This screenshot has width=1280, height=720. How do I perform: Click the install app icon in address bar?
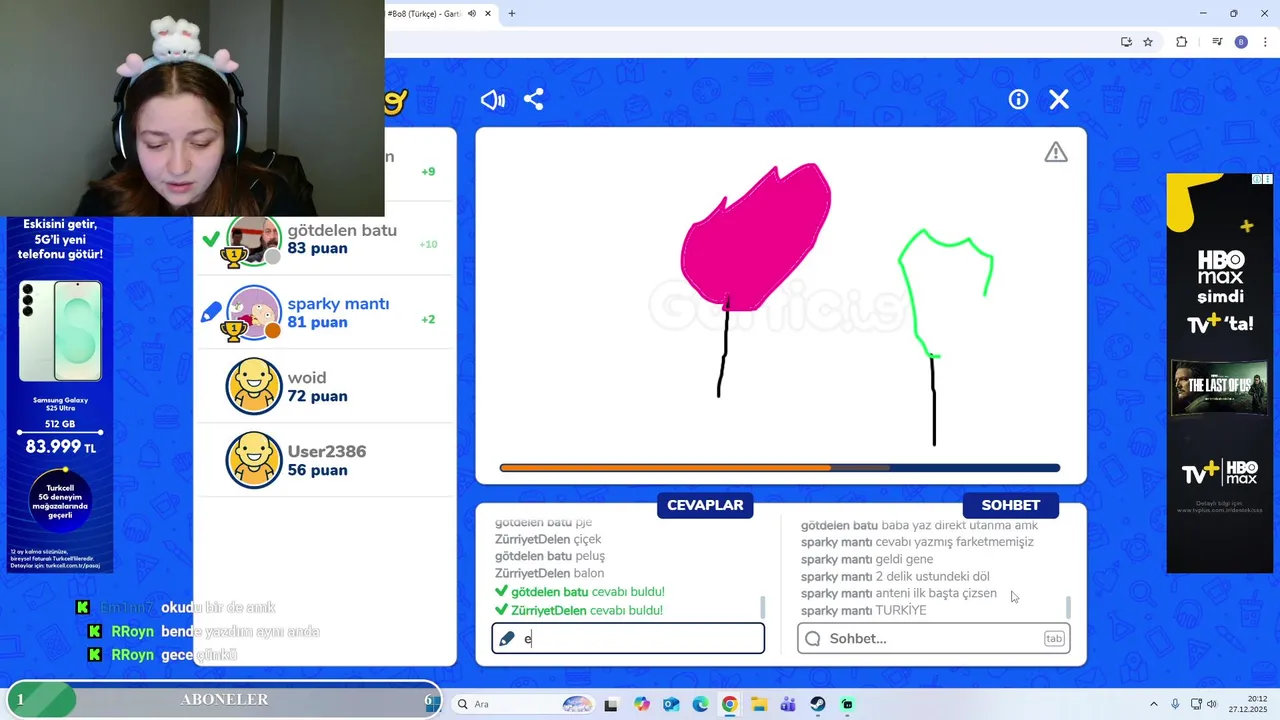1126,42
